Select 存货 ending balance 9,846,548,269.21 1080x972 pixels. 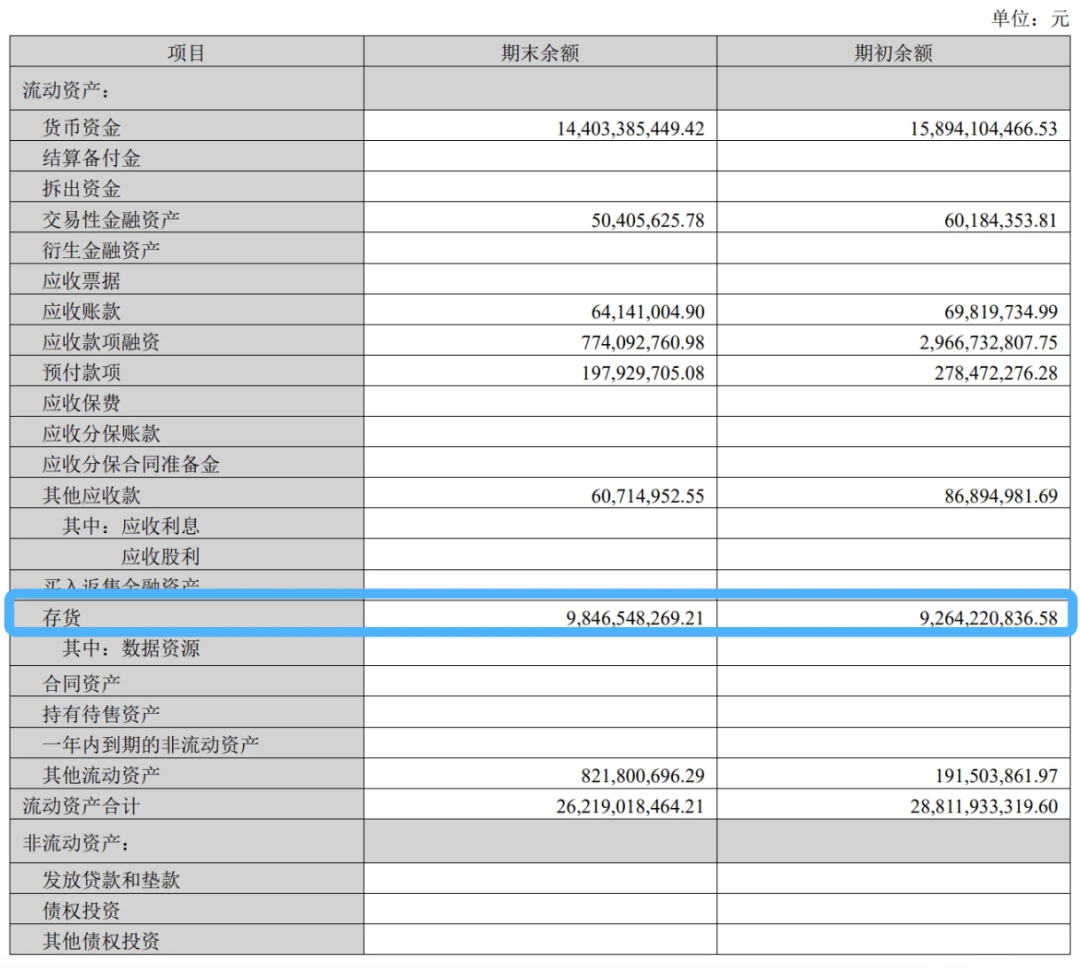tap(635, 618)
